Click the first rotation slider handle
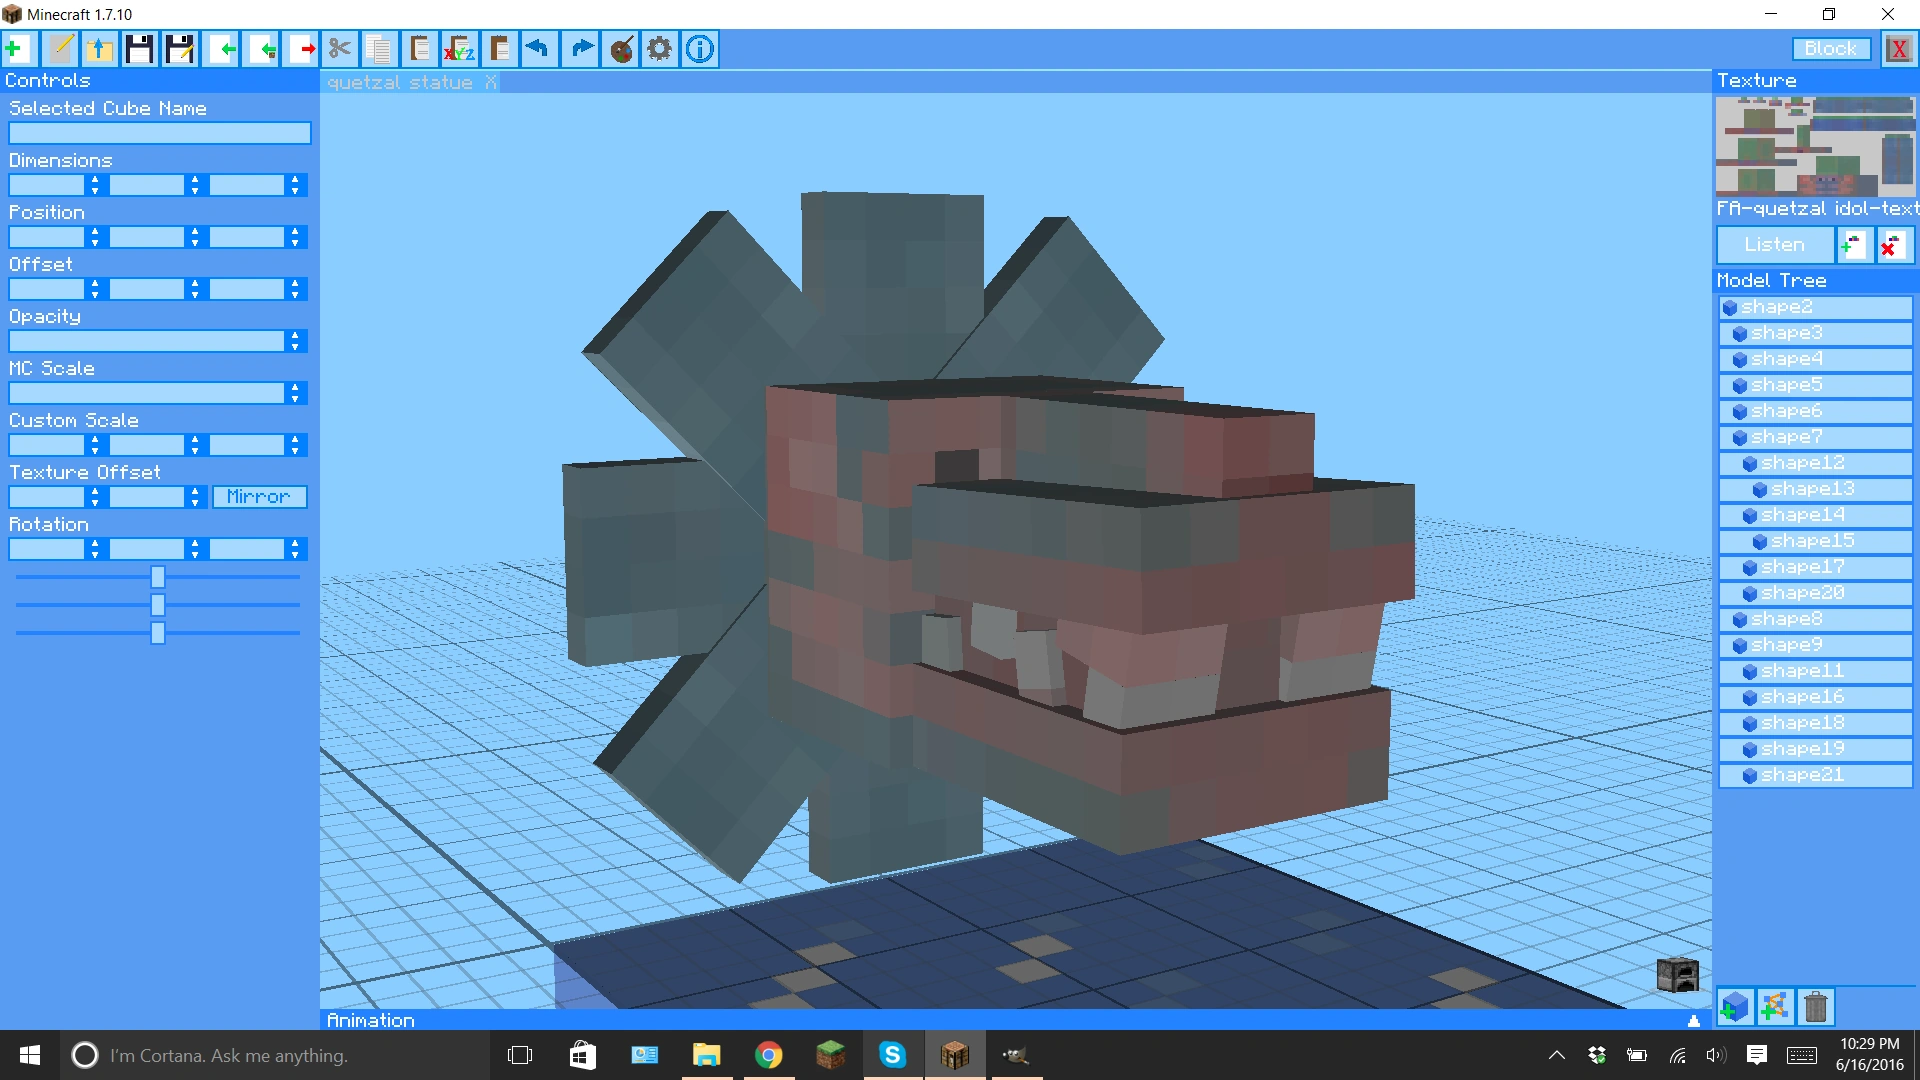Screen dimensions: 1920x1080 point(157,577)
